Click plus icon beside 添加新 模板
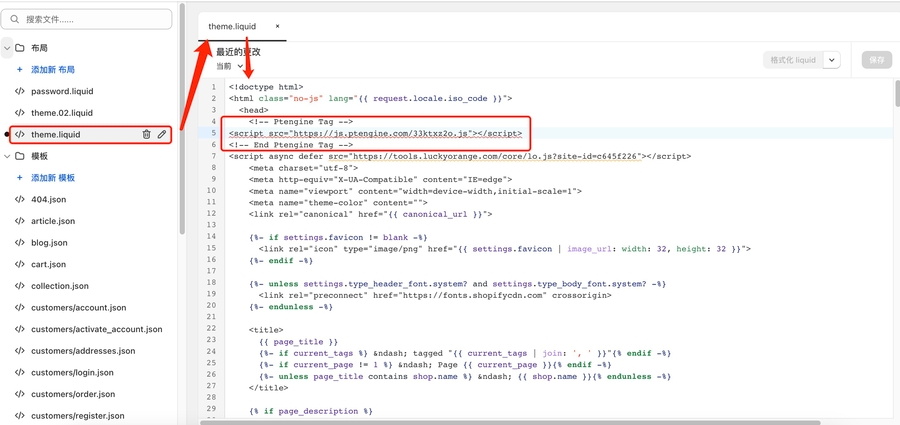Image resolution: width=900 pixels, height=425 pixels. [20, 178]
